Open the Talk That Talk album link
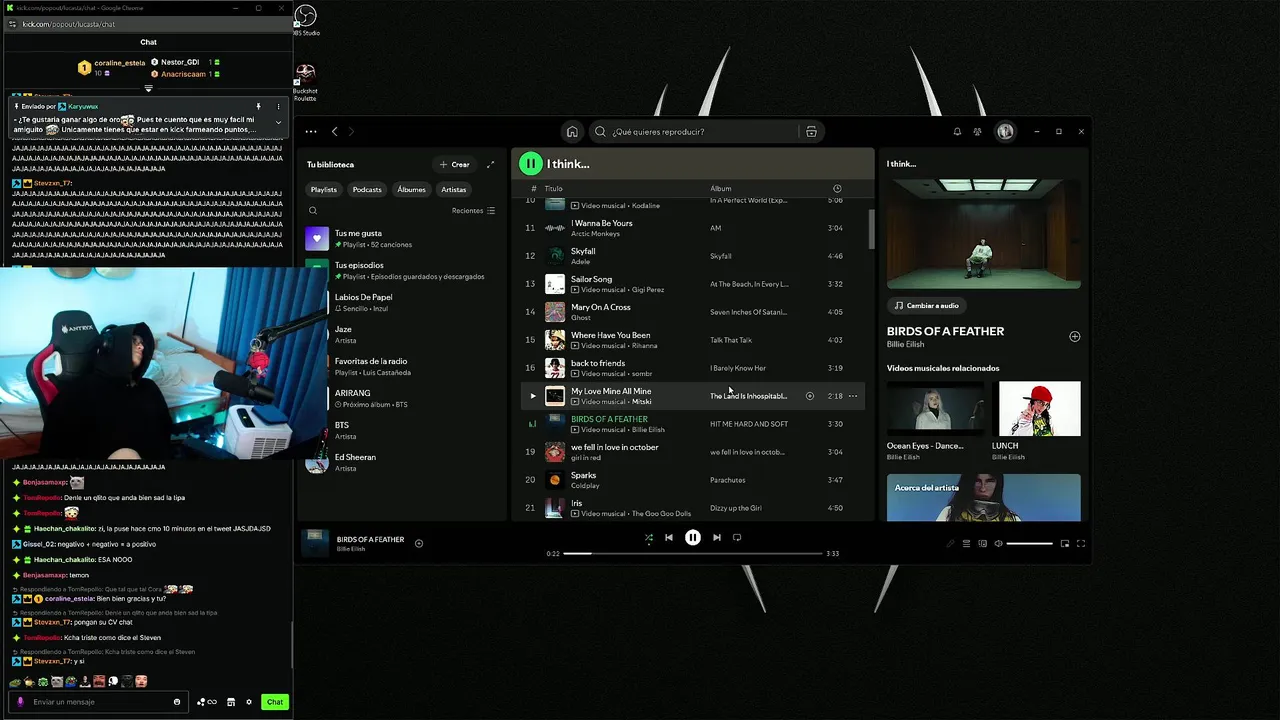 click(731, 340)
